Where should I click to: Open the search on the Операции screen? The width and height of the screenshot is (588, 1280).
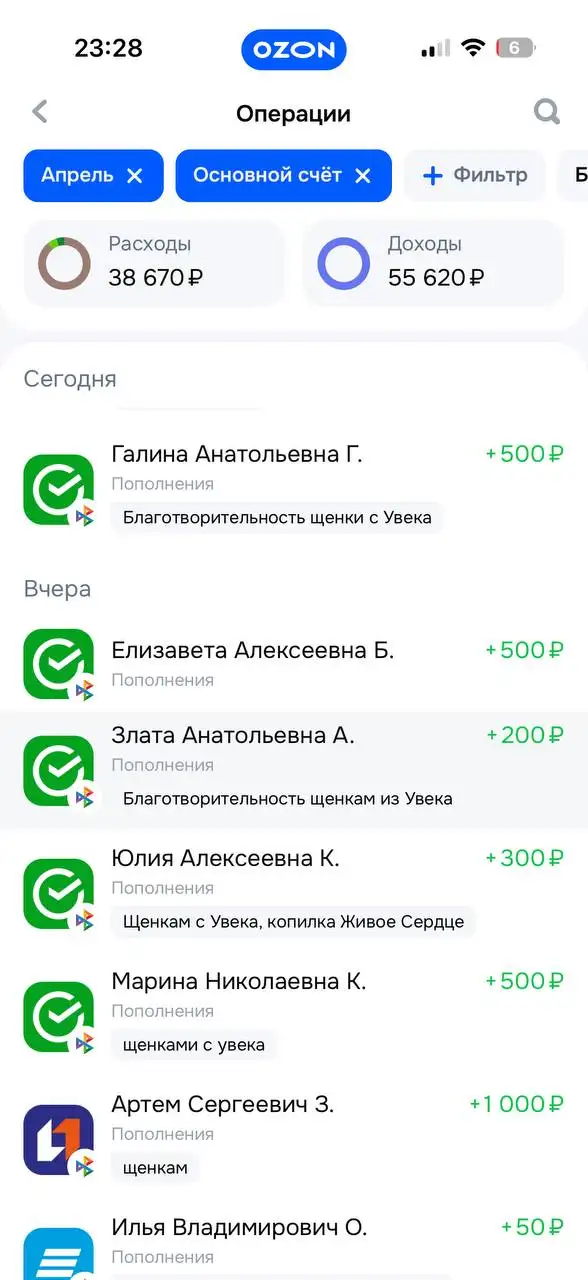tap(546, 112)
